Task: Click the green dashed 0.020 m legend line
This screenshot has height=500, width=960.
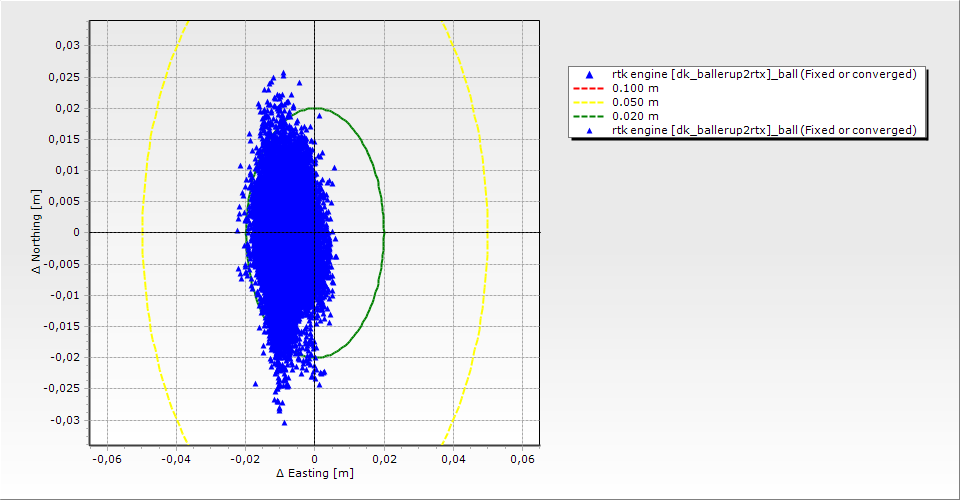Action: coord(589,116)
